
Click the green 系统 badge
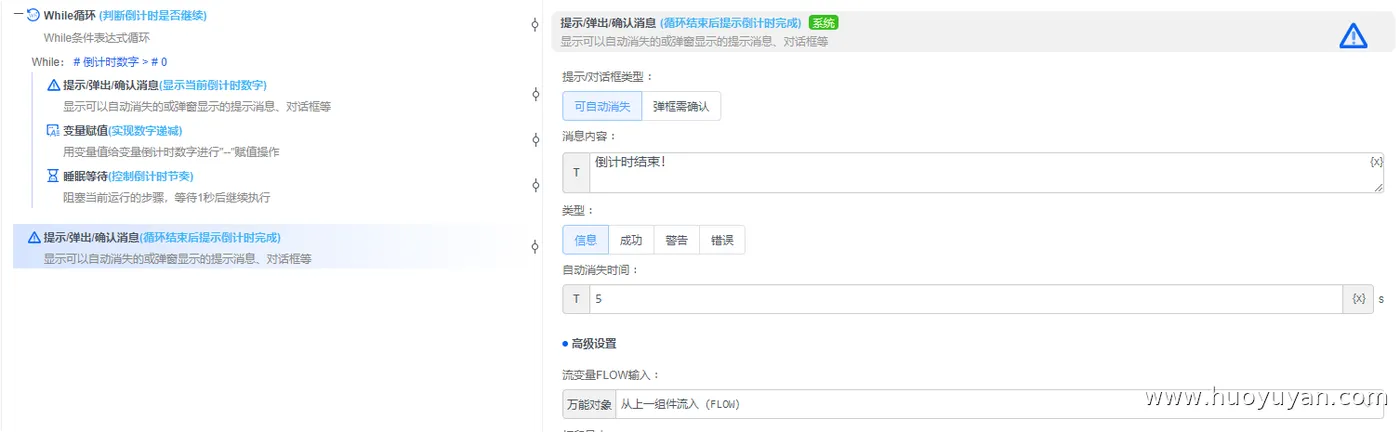click(824, 22)
